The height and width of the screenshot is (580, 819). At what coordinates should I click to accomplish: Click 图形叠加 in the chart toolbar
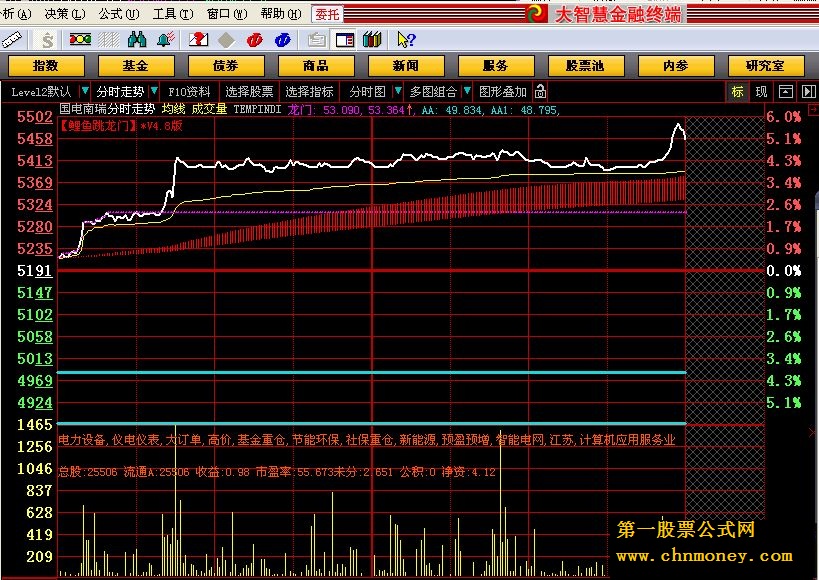[x=502, y=92]
